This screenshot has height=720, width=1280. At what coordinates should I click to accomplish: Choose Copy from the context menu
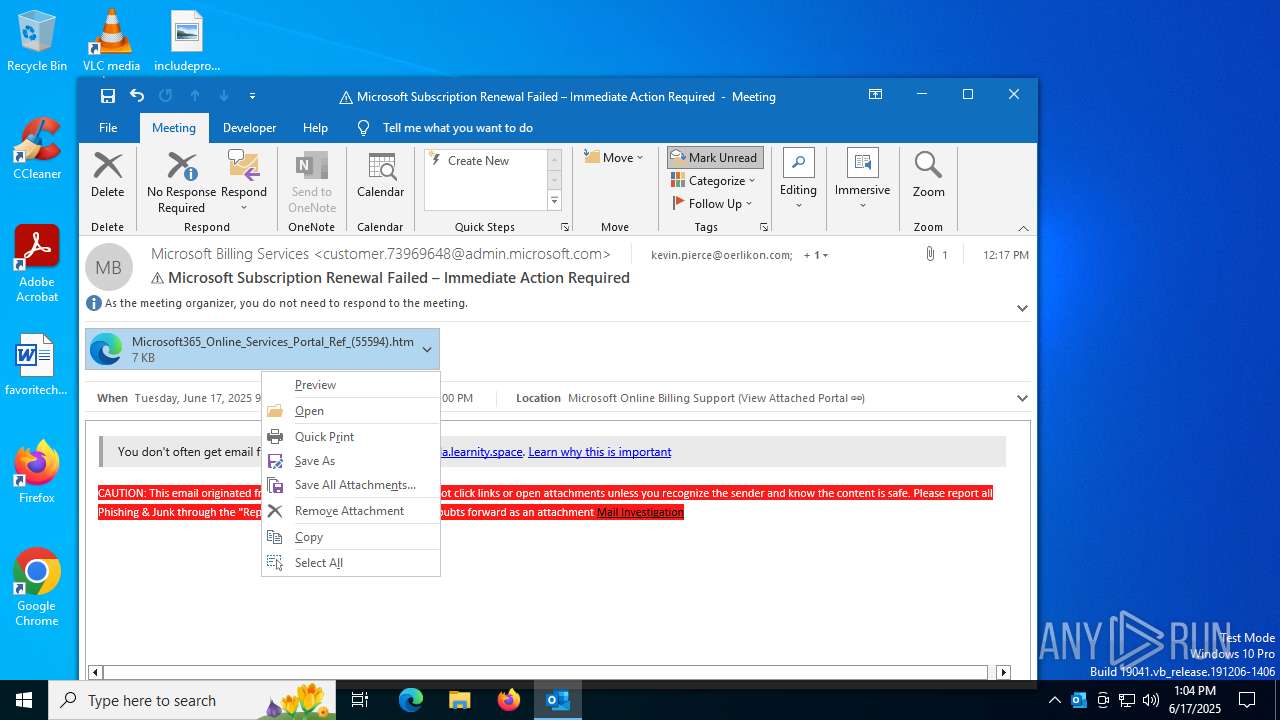tap(351, 537)
